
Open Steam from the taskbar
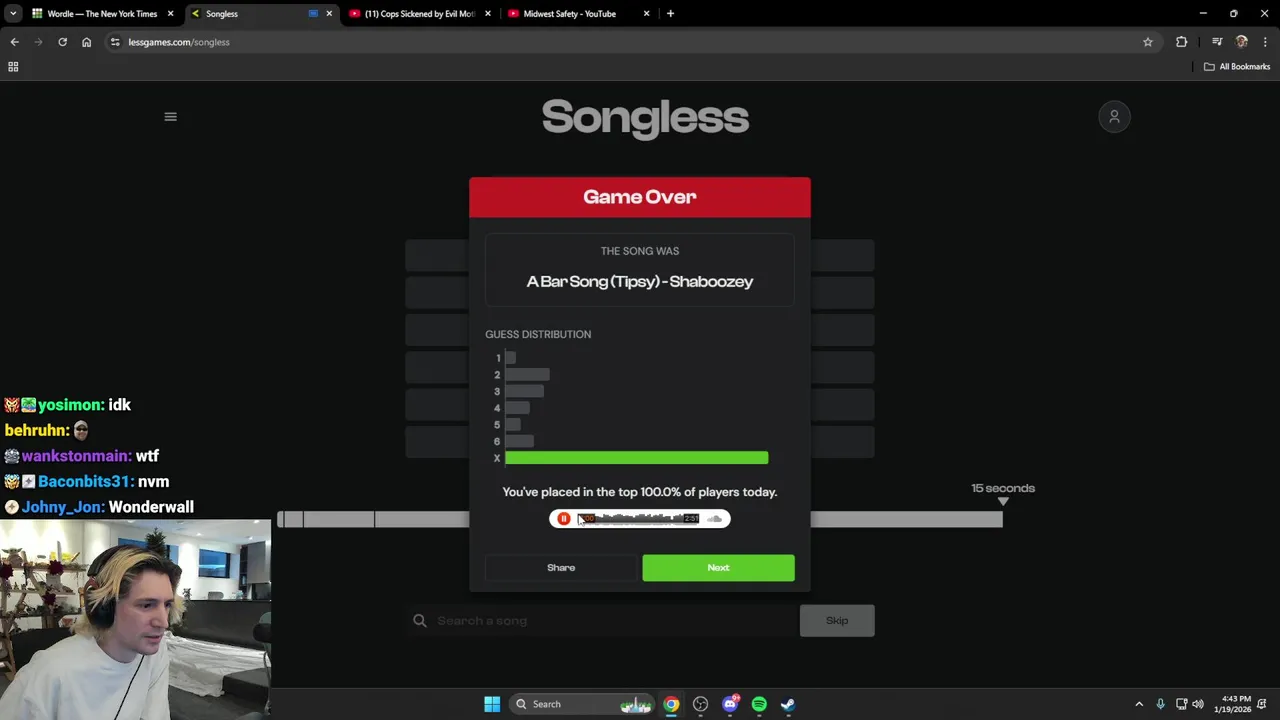[x=788, y=704]
